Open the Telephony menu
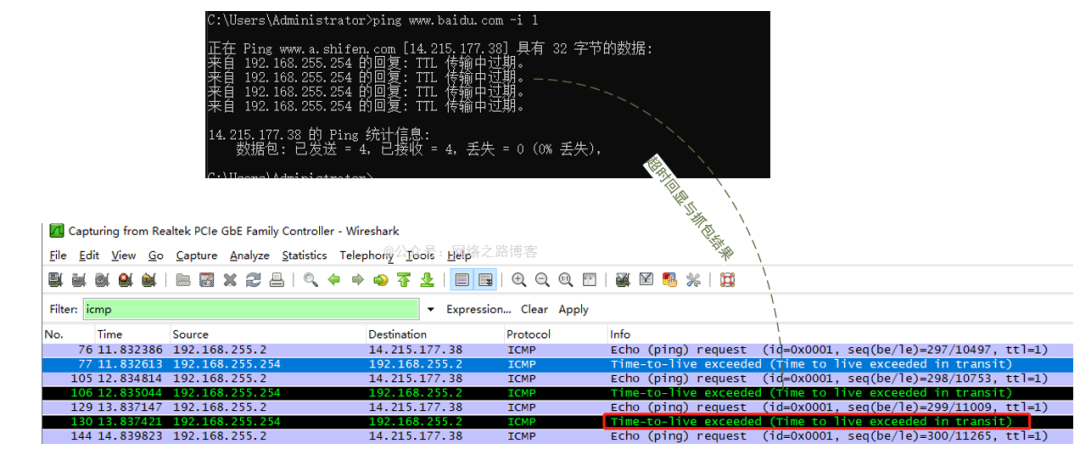 click(366, 255)
